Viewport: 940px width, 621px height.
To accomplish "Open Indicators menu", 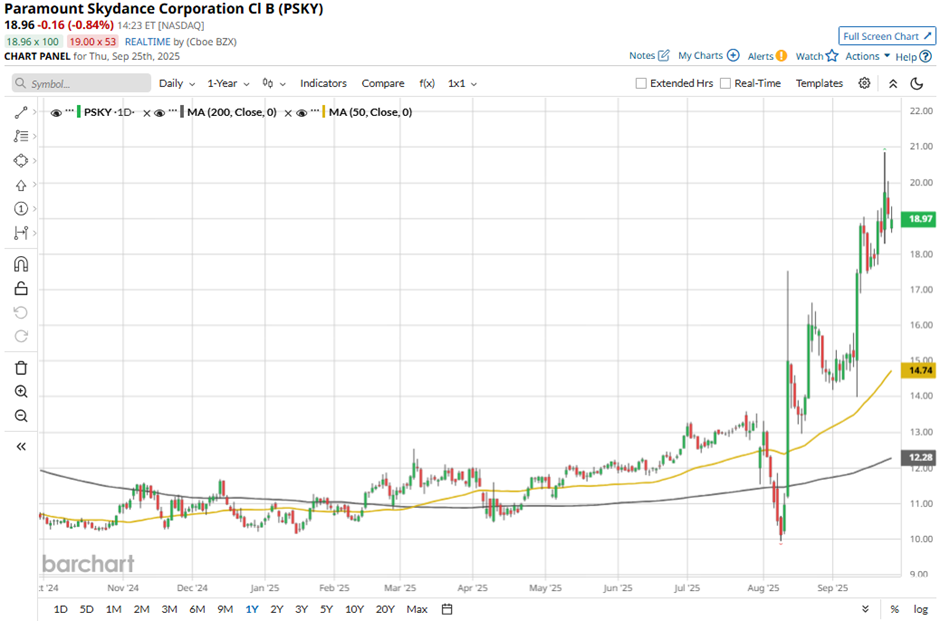I will (x=323, y=83).
